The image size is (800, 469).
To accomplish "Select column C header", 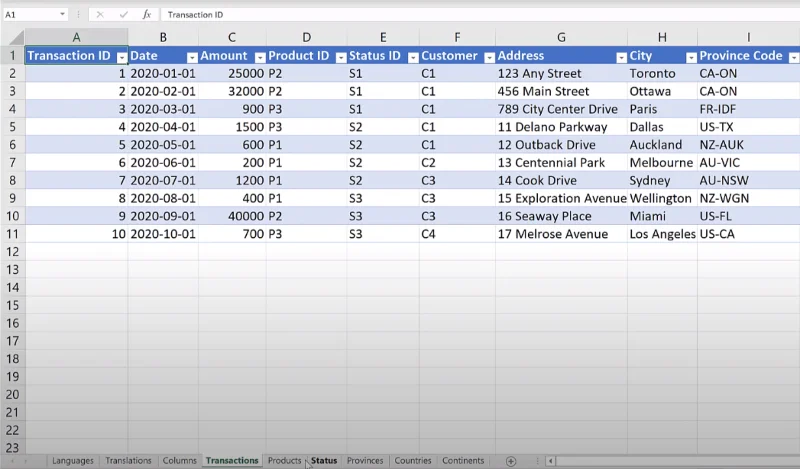I will click(x=232, y=37).
